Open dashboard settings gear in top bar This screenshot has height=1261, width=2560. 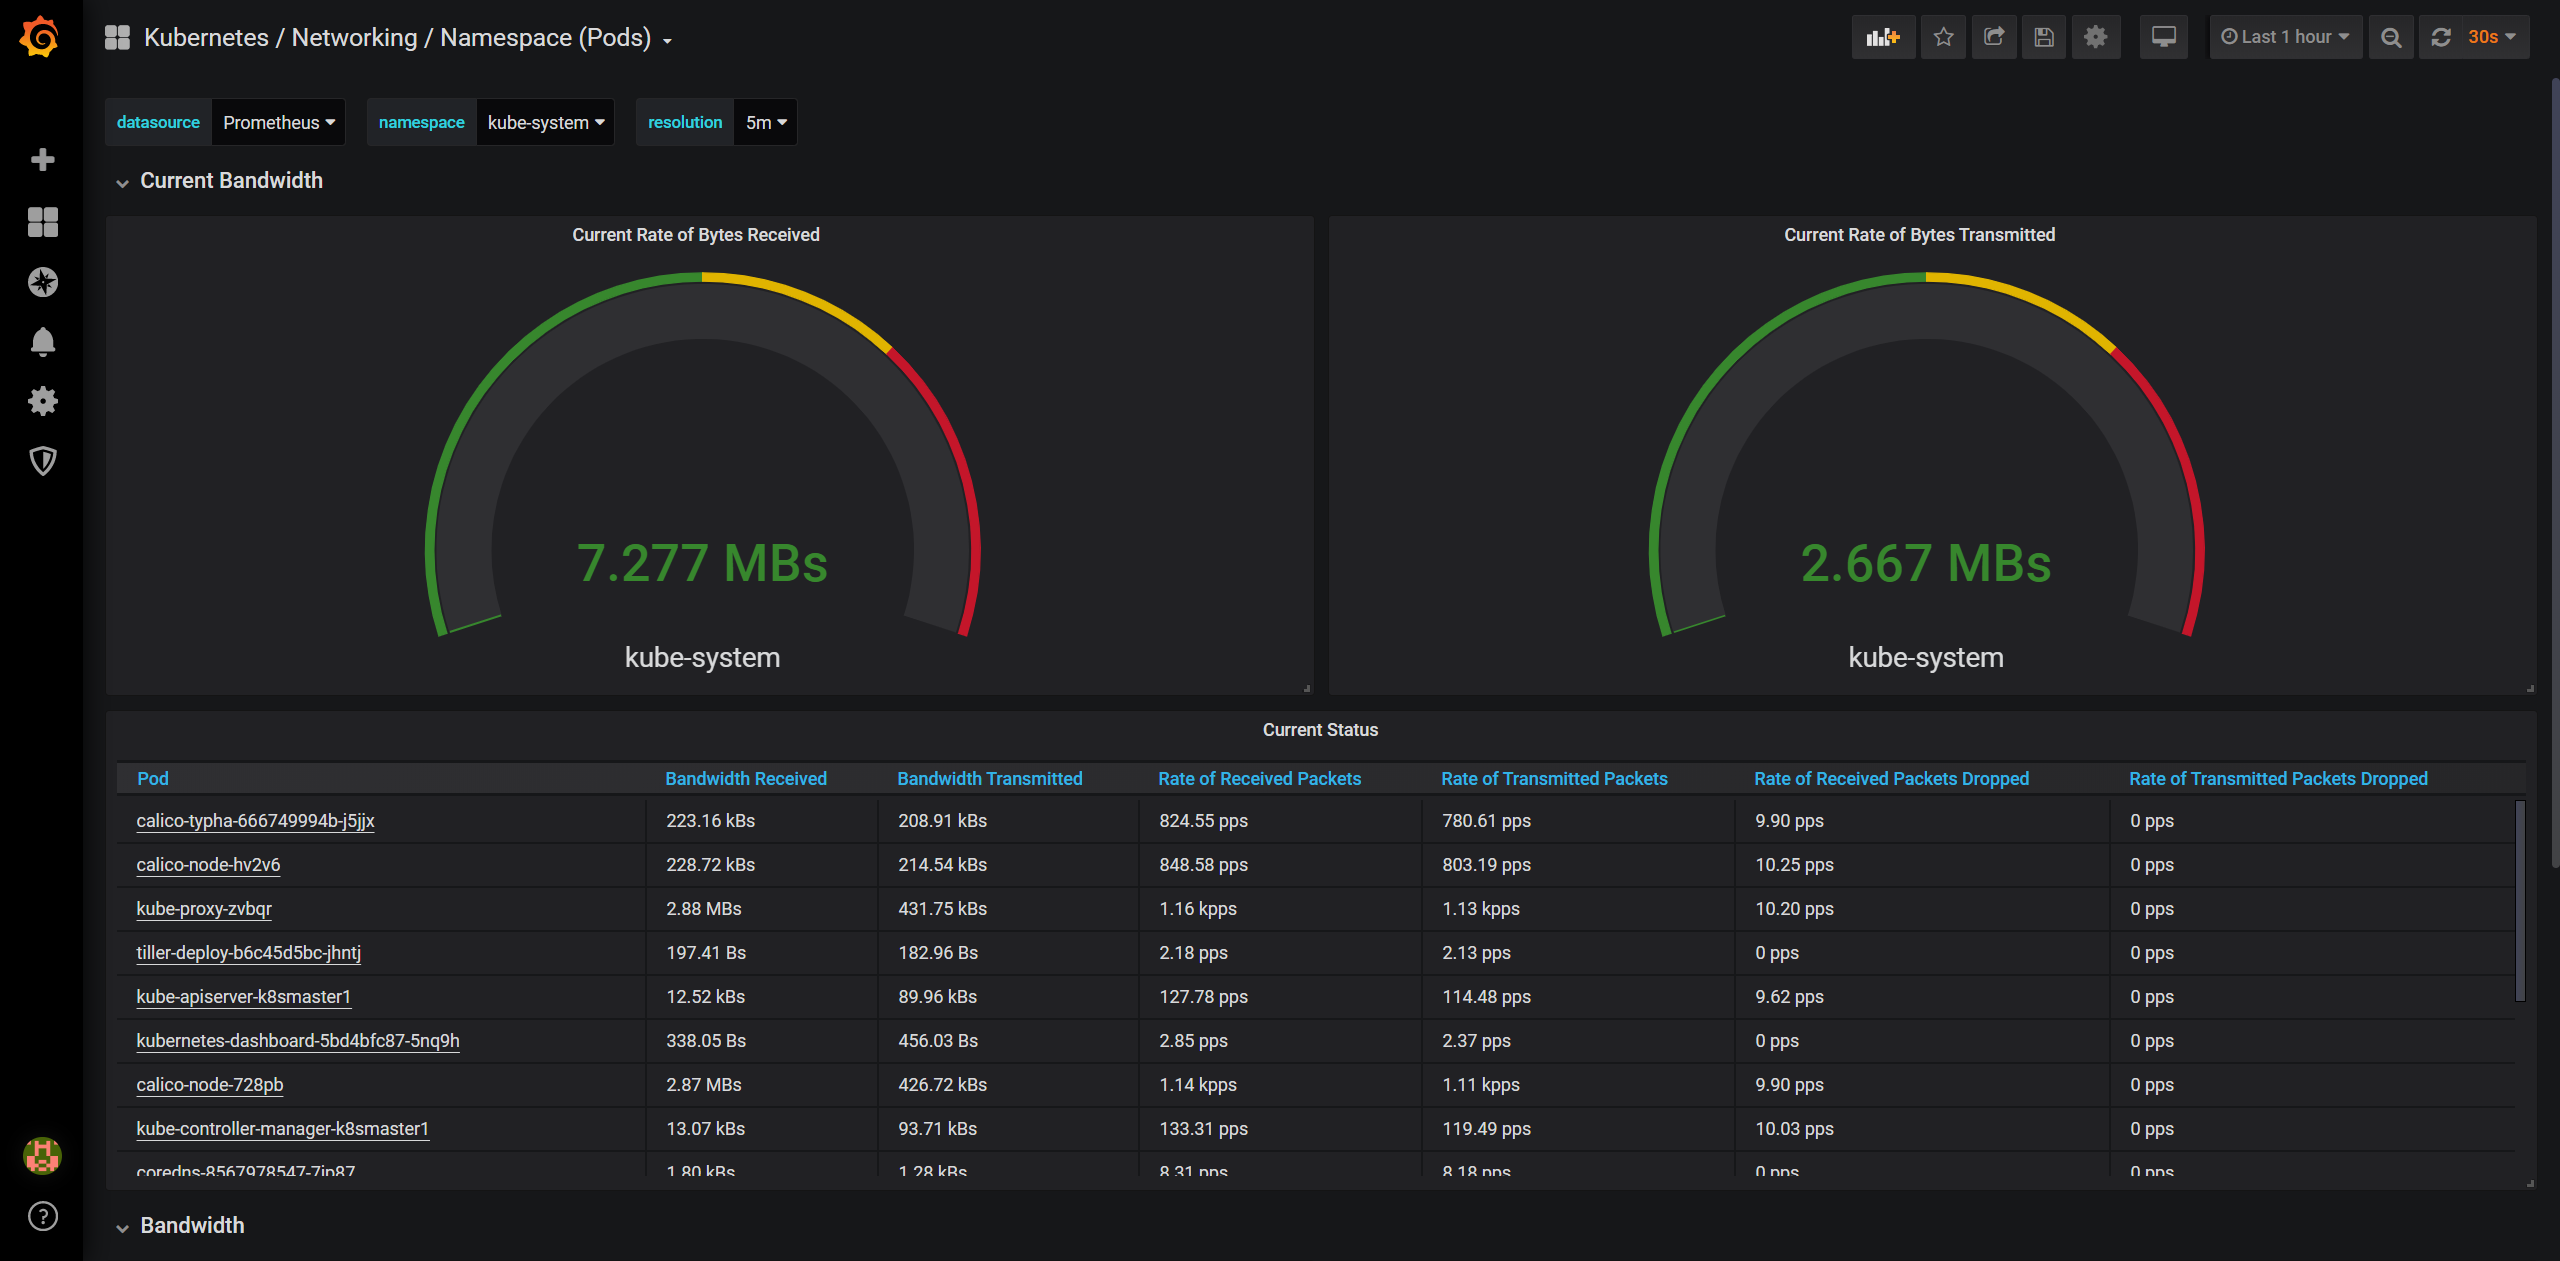click(2095, 37)
